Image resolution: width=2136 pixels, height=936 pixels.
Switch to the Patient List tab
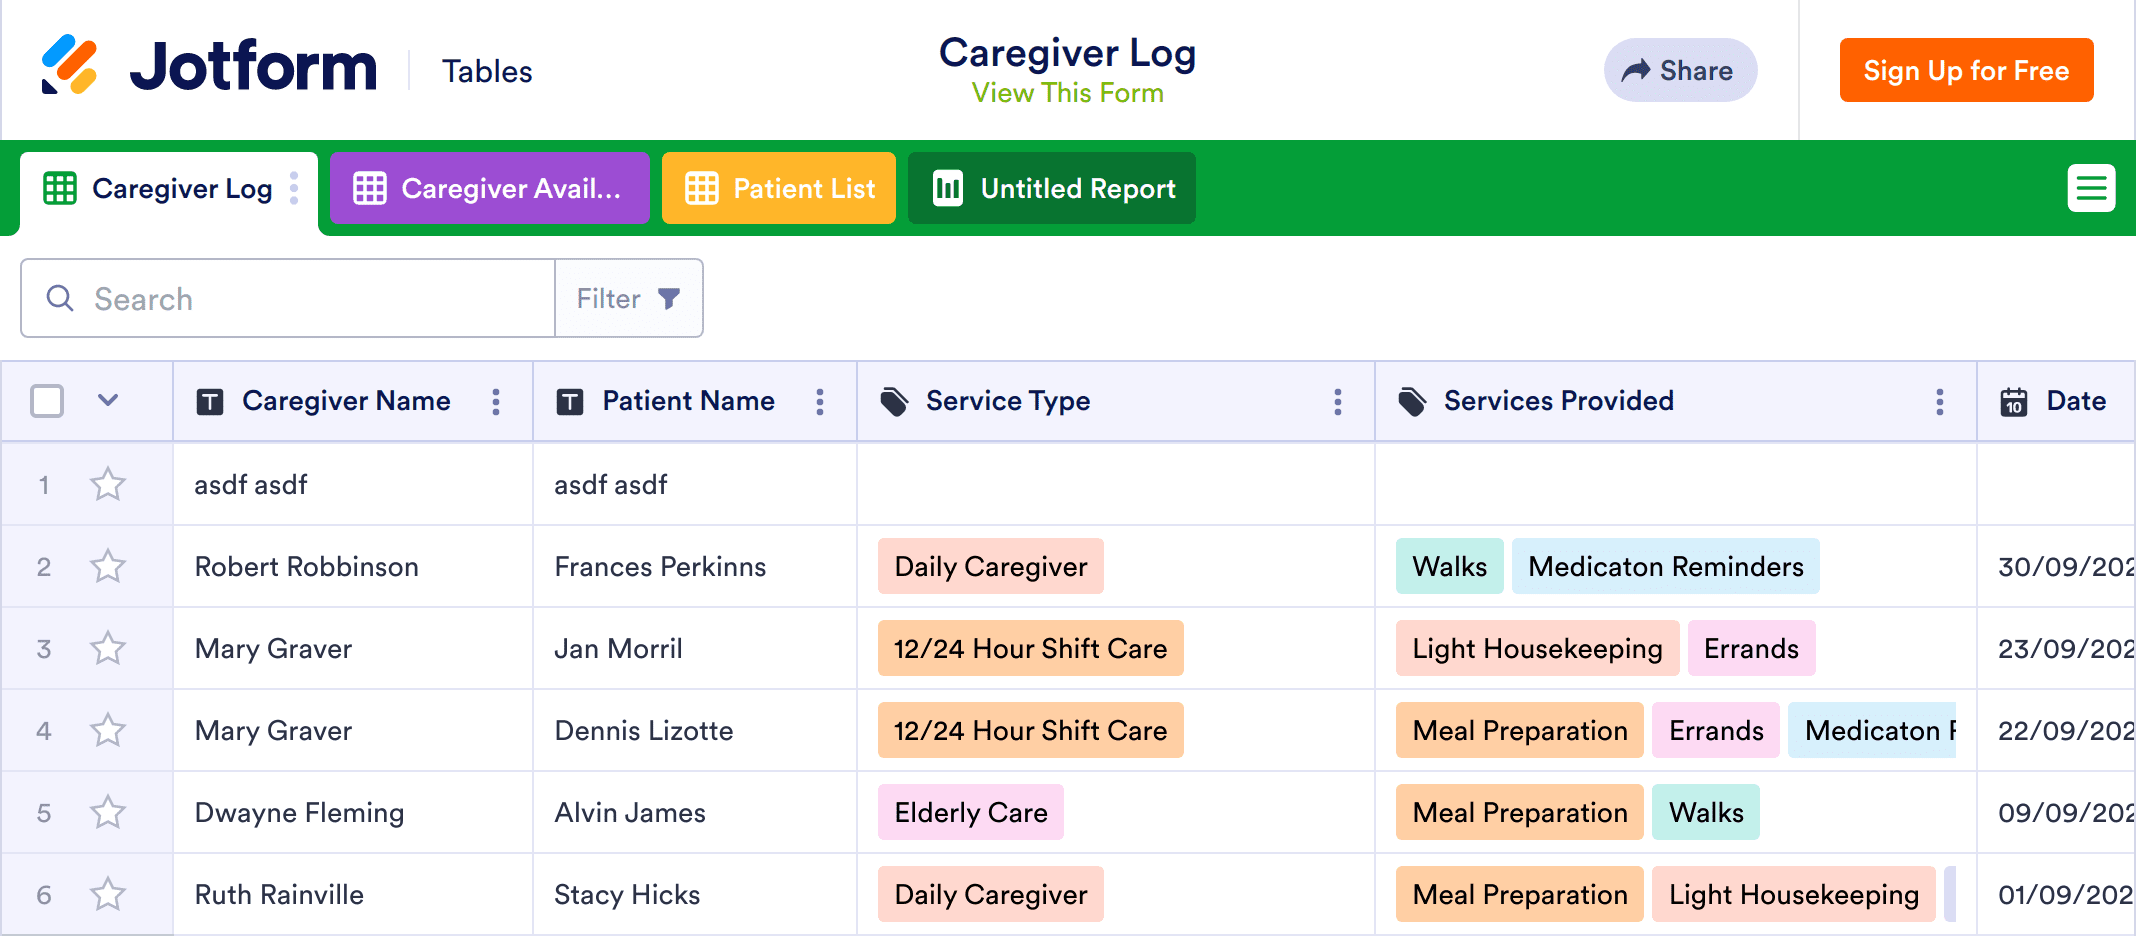[779, 188]
